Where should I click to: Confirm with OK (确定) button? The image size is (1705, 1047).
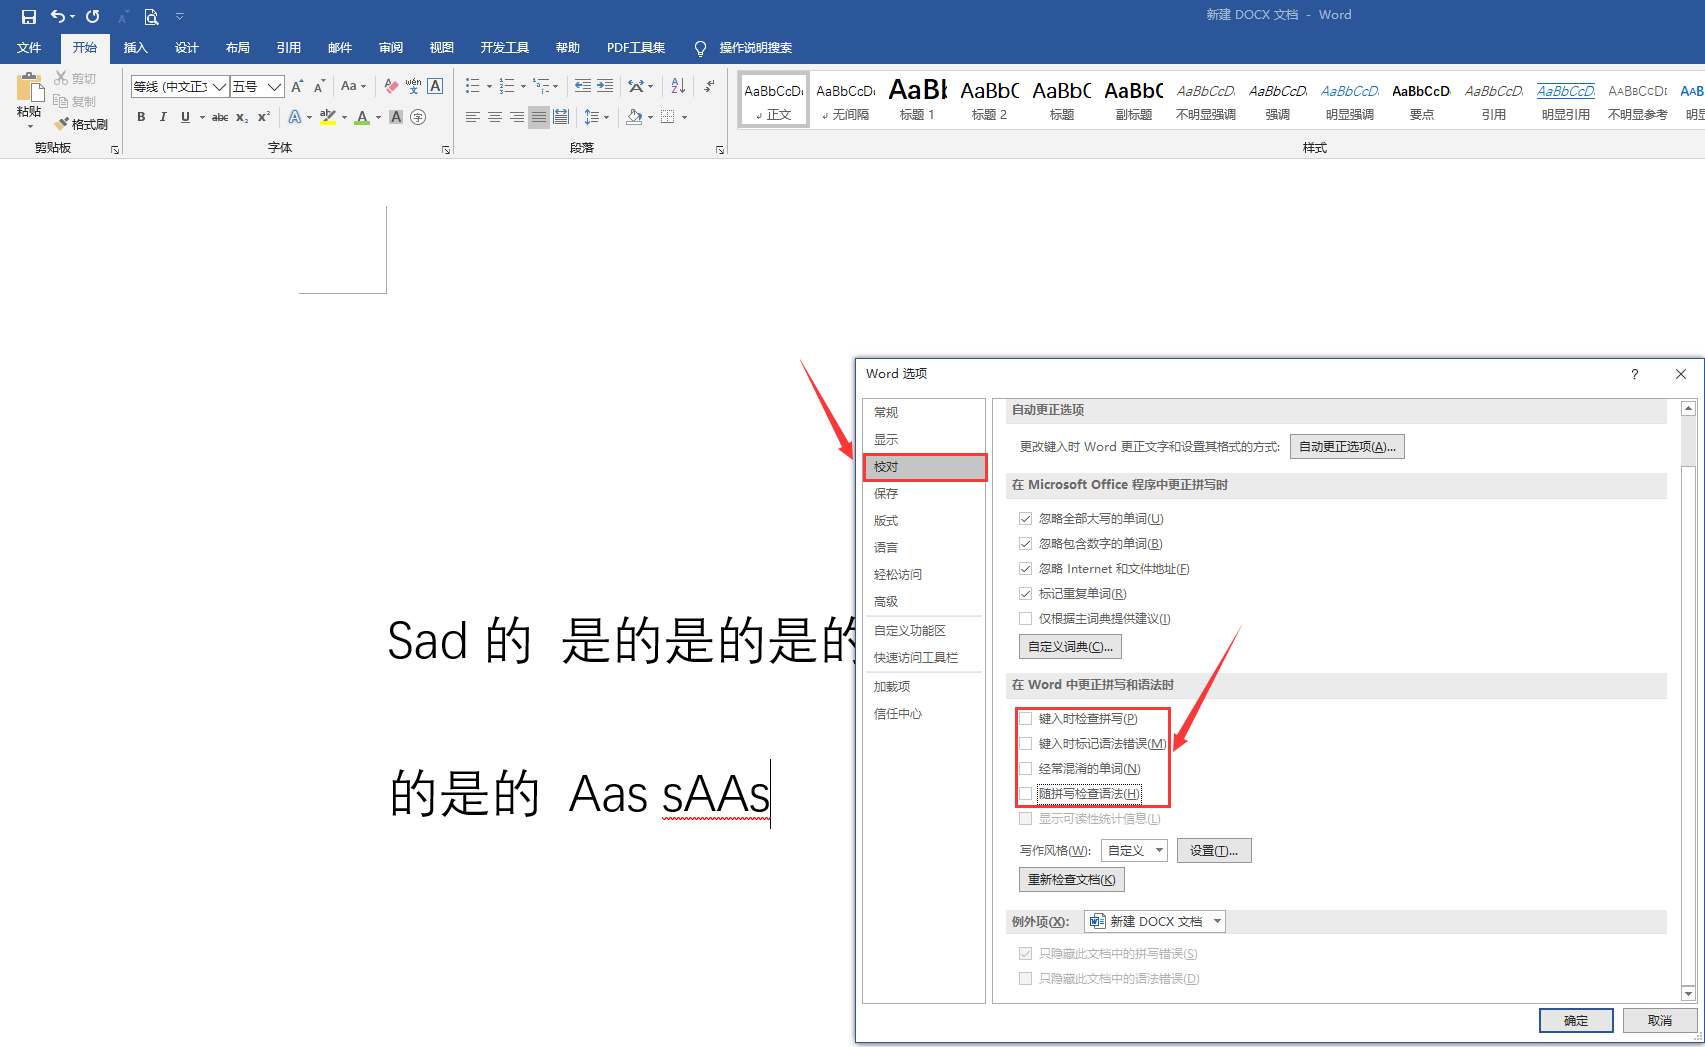(x=1576, y=1020)
